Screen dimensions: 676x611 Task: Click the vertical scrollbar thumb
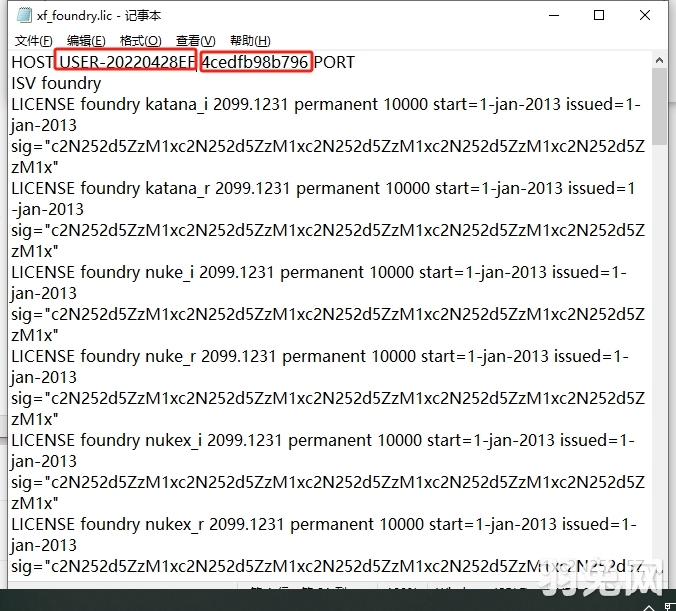[x=660, y=110]
